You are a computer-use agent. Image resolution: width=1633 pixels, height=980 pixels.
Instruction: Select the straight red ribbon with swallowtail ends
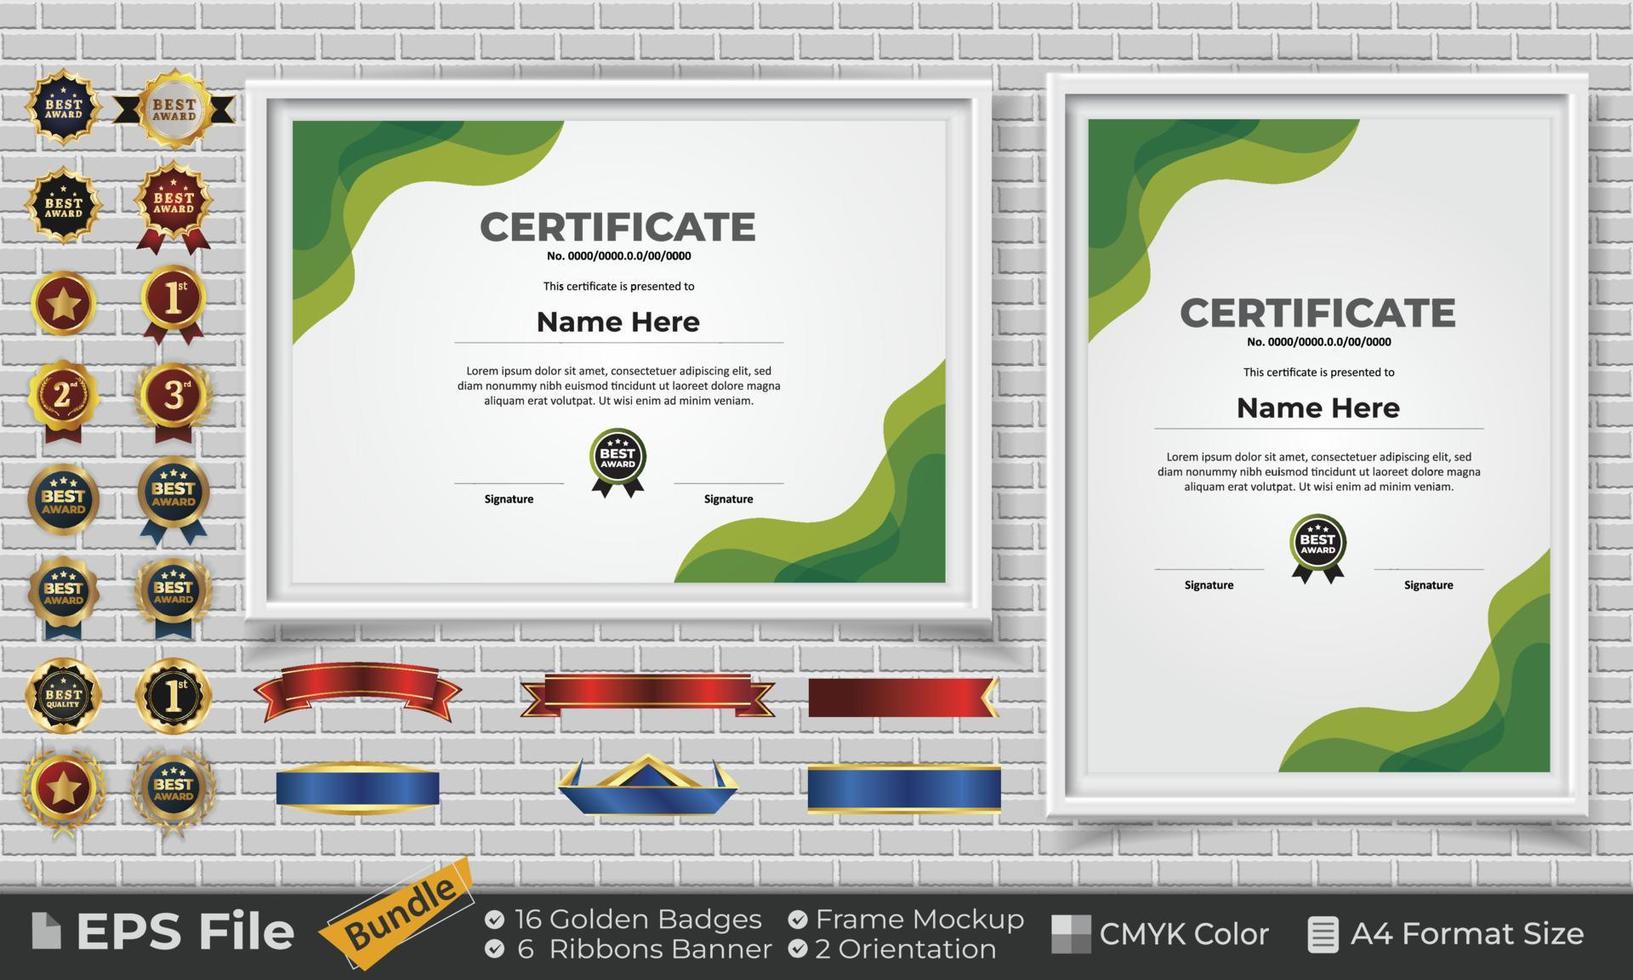(647, 695)
